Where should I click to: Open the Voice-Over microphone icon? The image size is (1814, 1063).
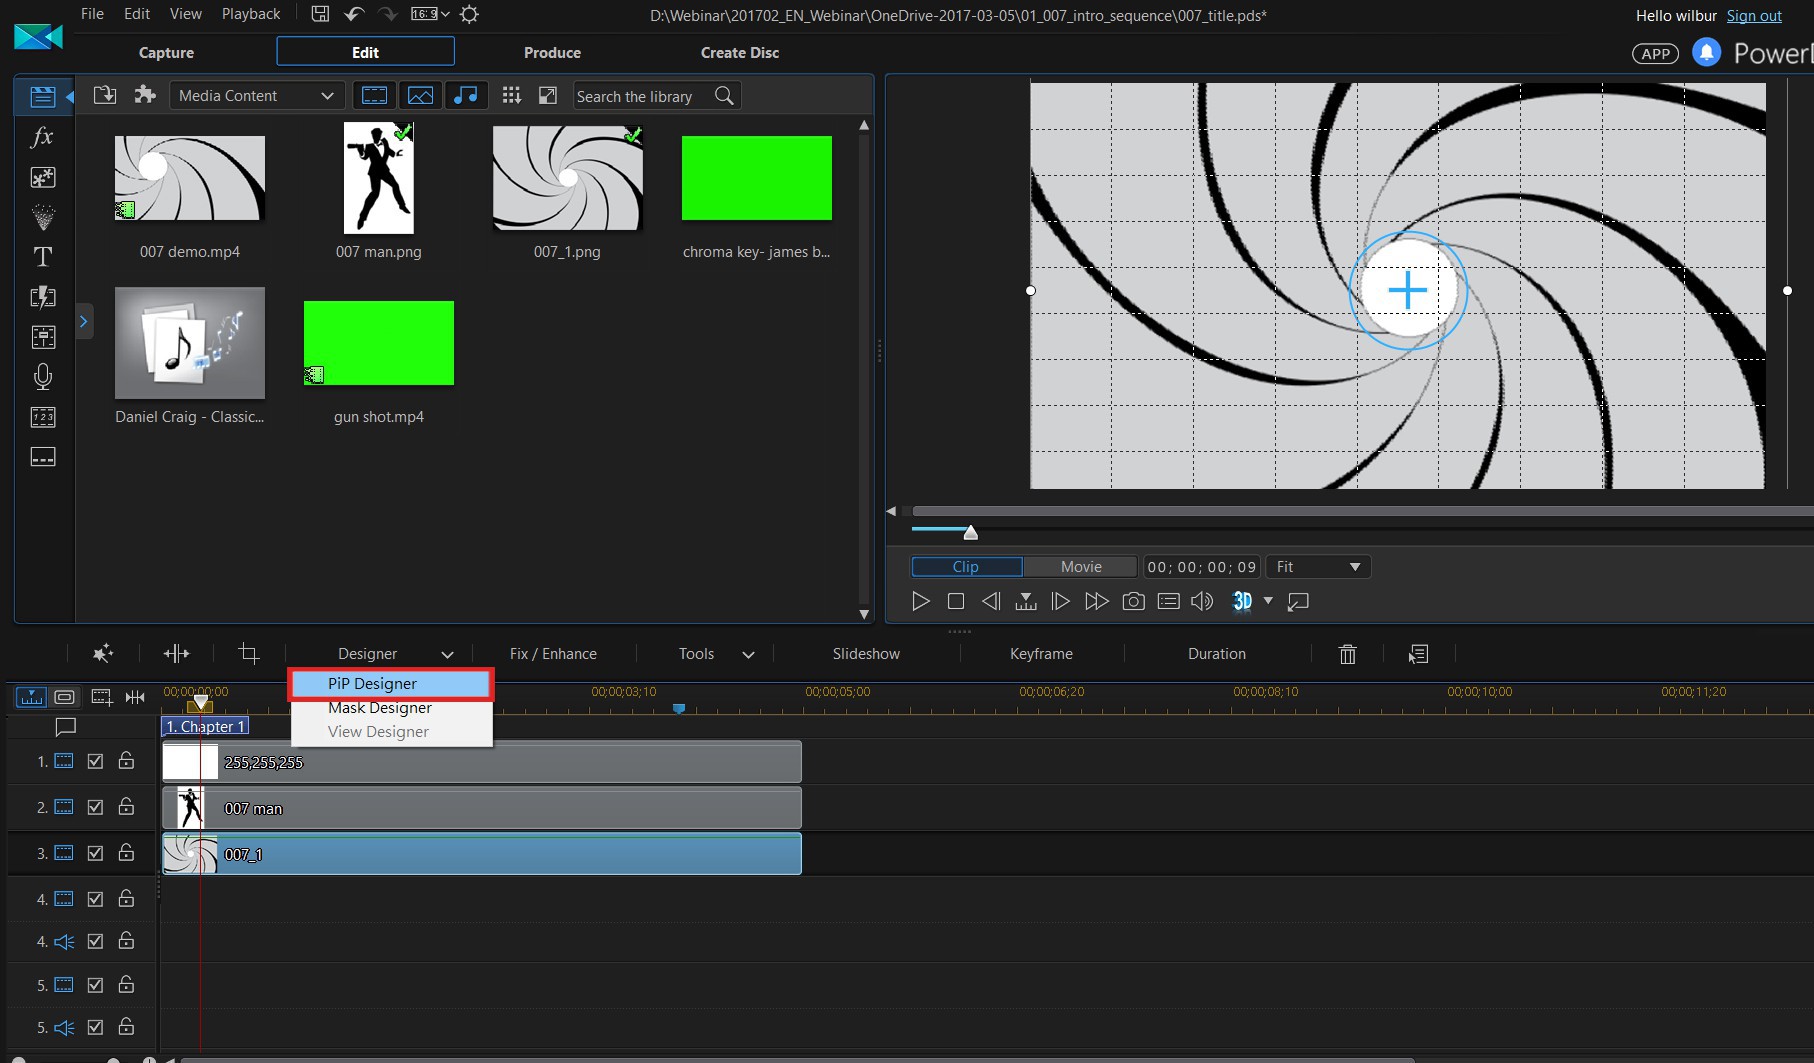tap(42, 377)
